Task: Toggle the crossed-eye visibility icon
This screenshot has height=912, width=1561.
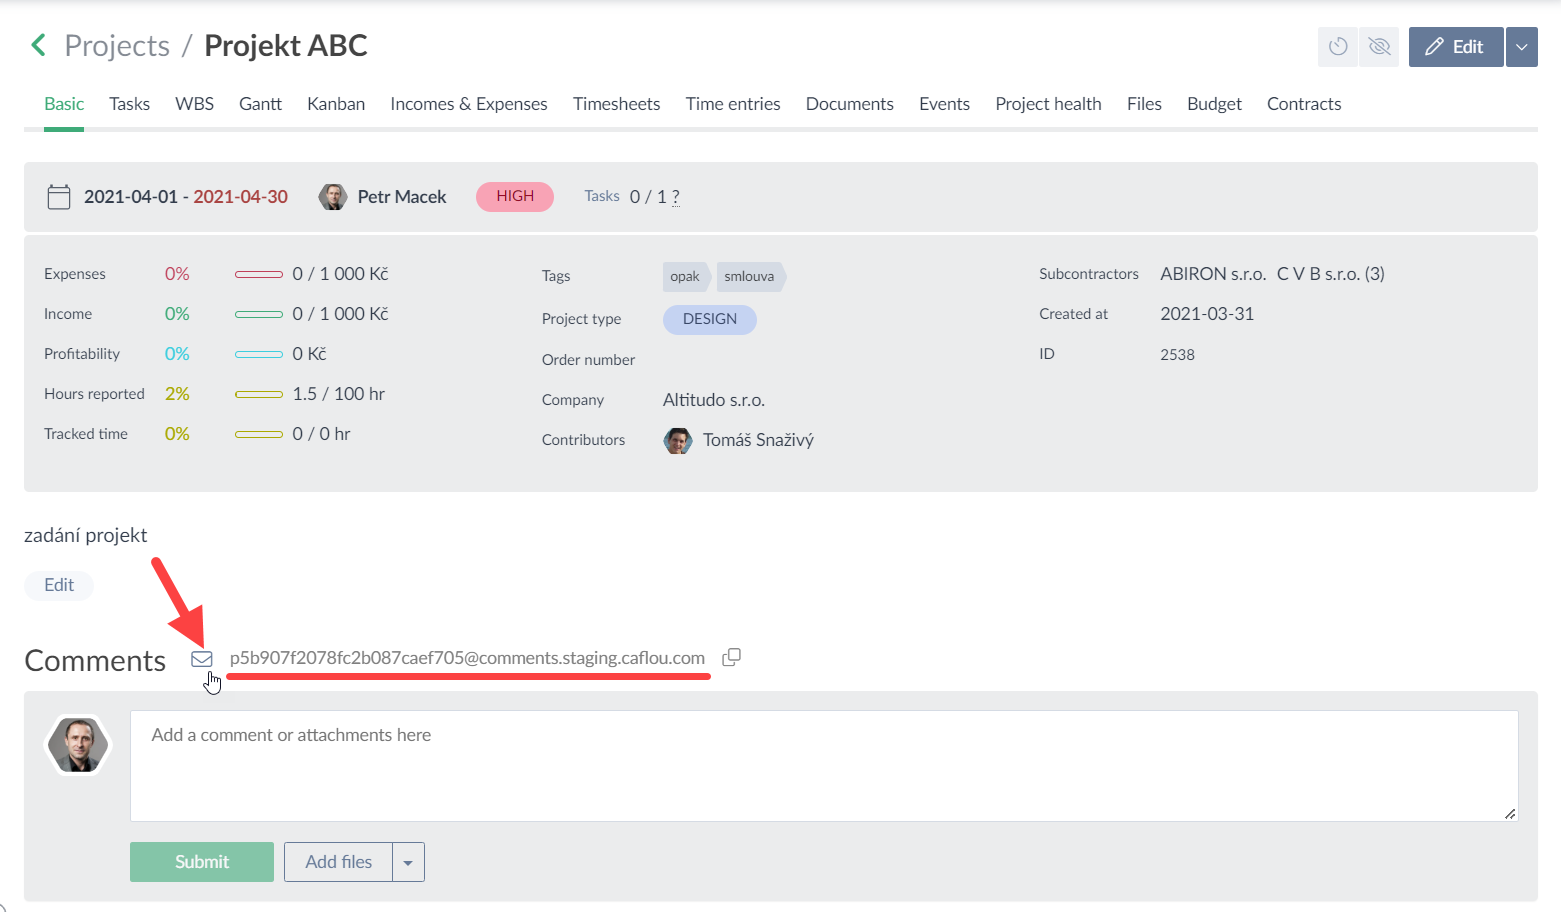Action: [1379, 47]
